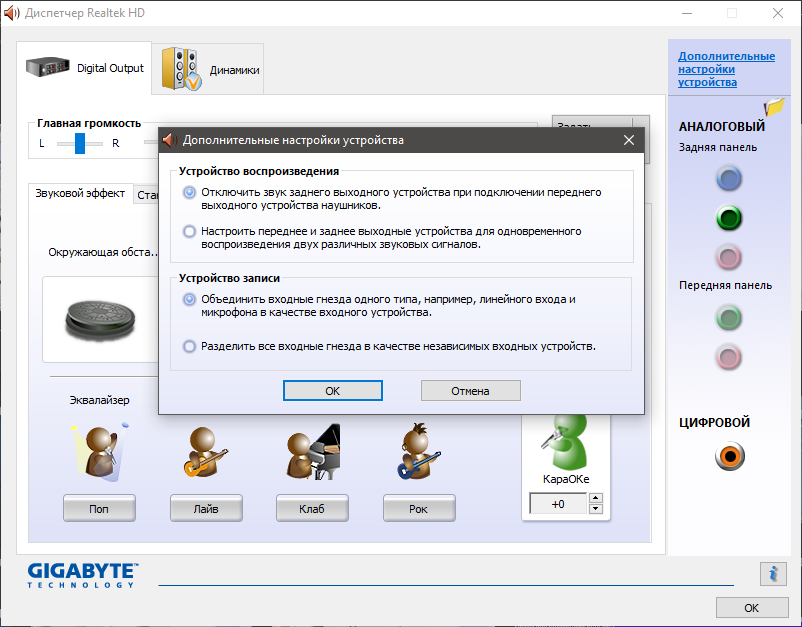Click the green rear panel output jack
Screen dimensions: 802x627
[729, 218]
